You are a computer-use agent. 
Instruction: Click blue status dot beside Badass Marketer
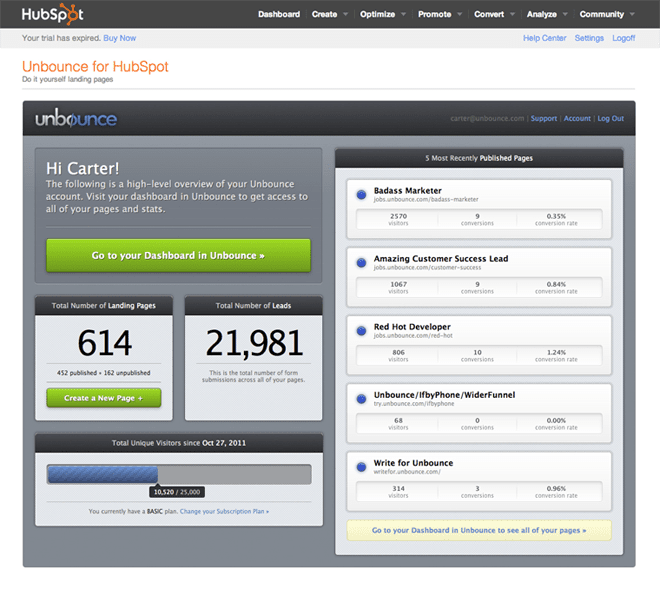361,195
